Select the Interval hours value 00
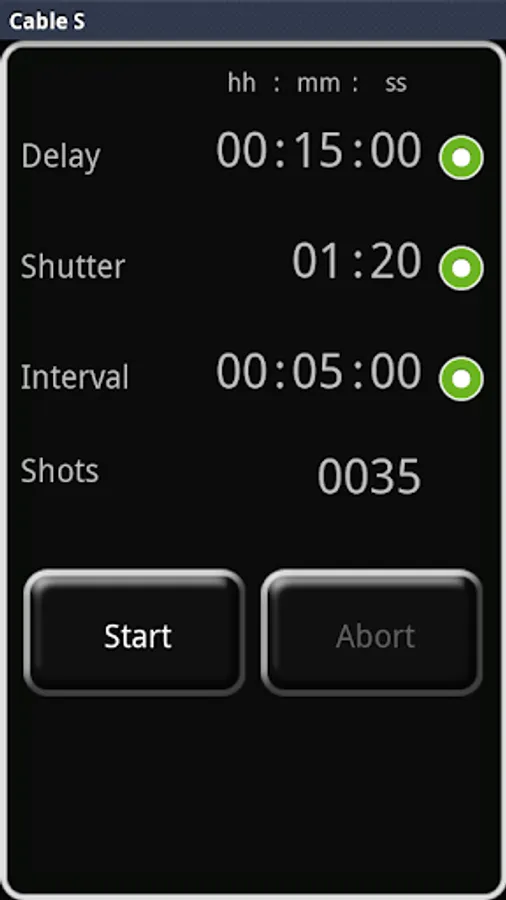 pos(242,371)
